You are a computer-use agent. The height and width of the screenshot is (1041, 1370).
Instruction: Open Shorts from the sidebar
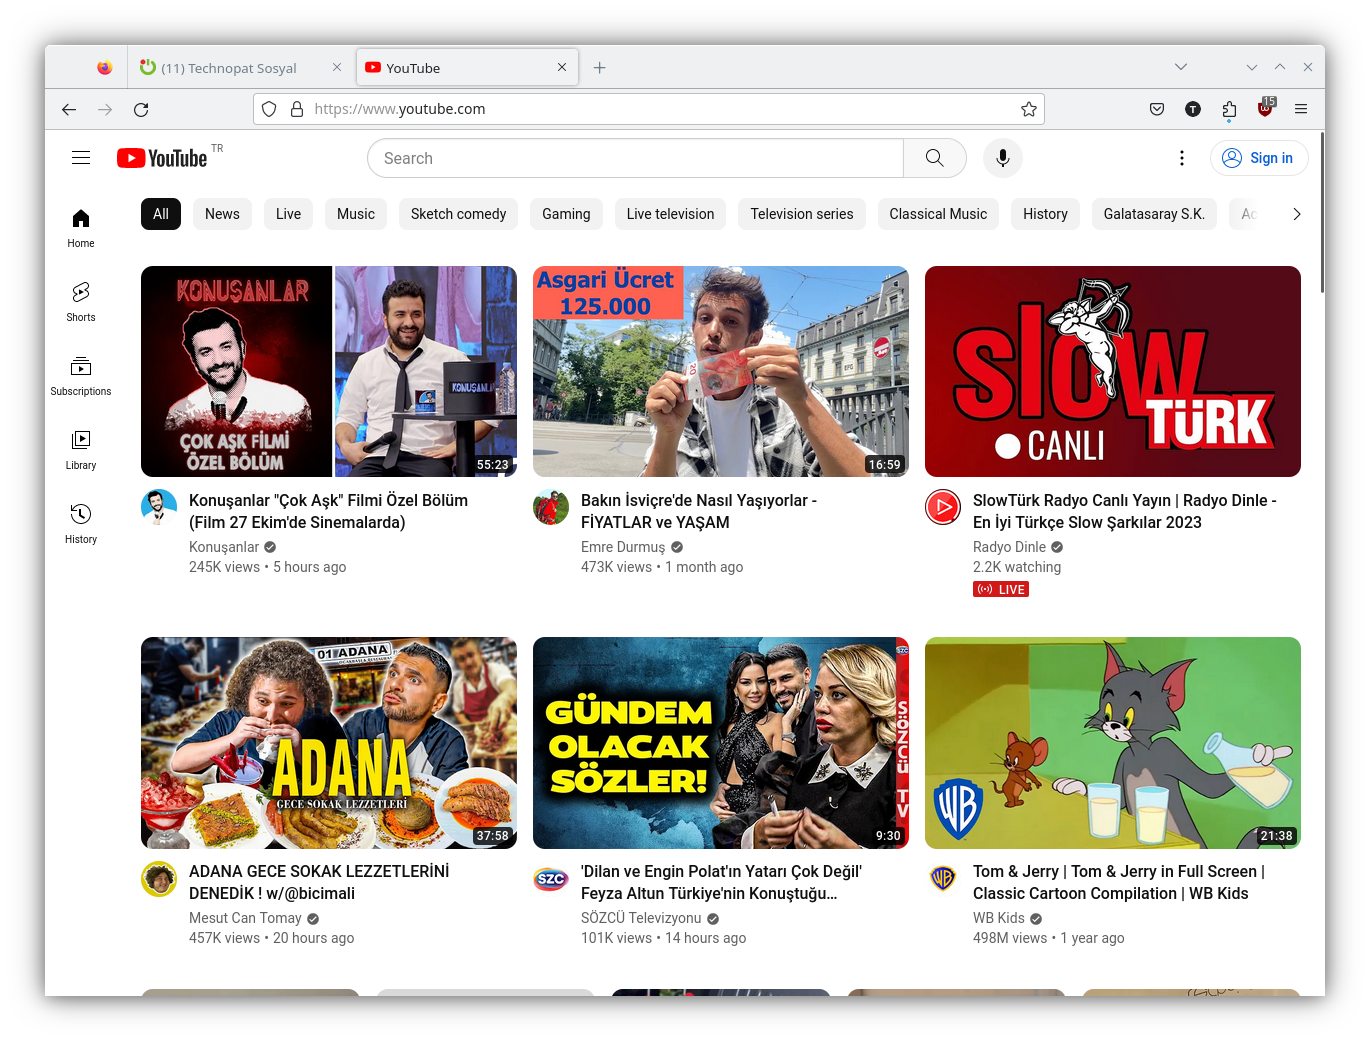[x=81, y=302]
